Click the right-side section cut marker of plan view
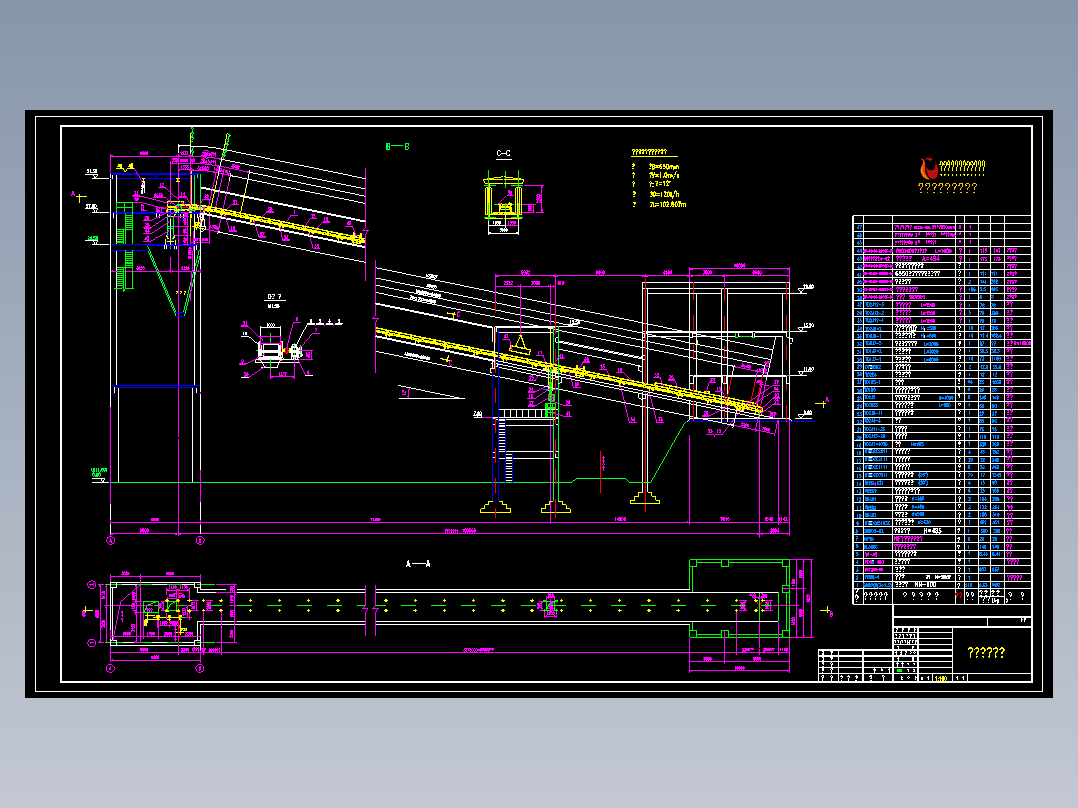 pyautogui.click(x=826, y=611)
